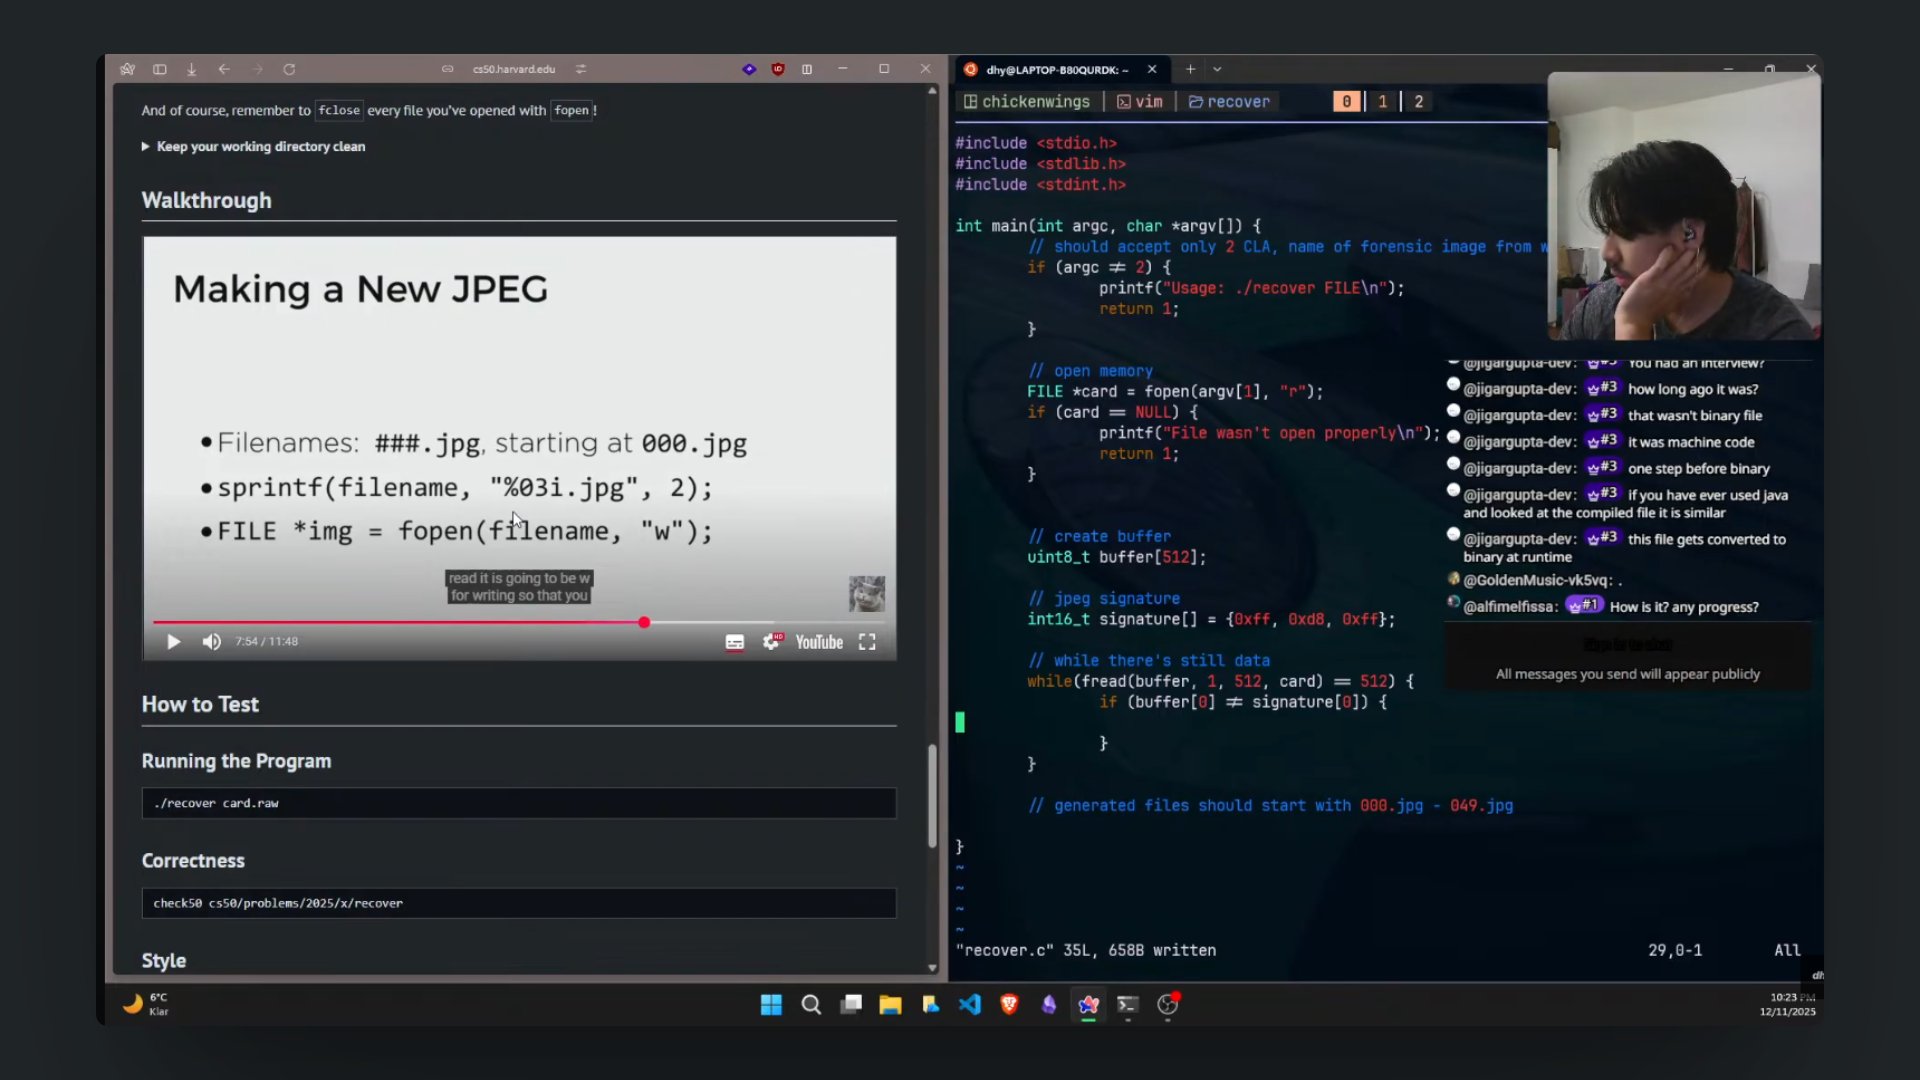Toggle the browser sidebar panel
Image resolution: width=1920 pixels, height=1080 pixels.
tap(159, 69)
